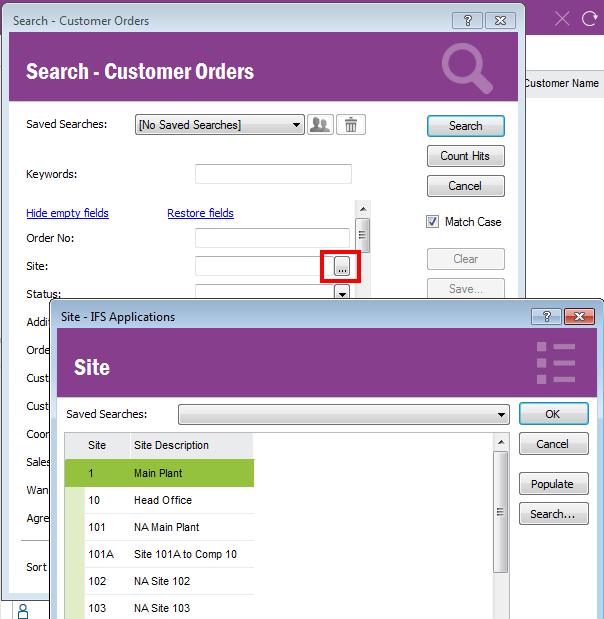
Task: Delete saved search using trash icon
Action: coord(351,125)
